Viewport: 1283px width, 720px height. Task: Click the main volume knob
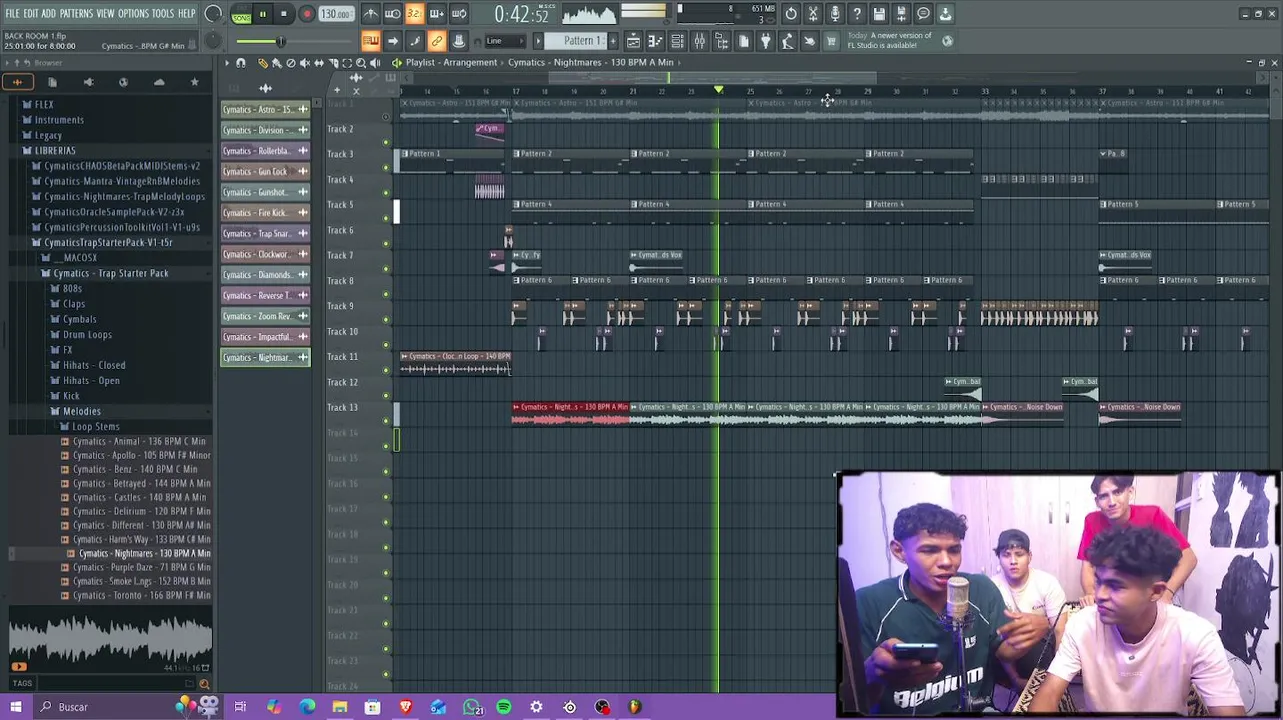point(213,14)
